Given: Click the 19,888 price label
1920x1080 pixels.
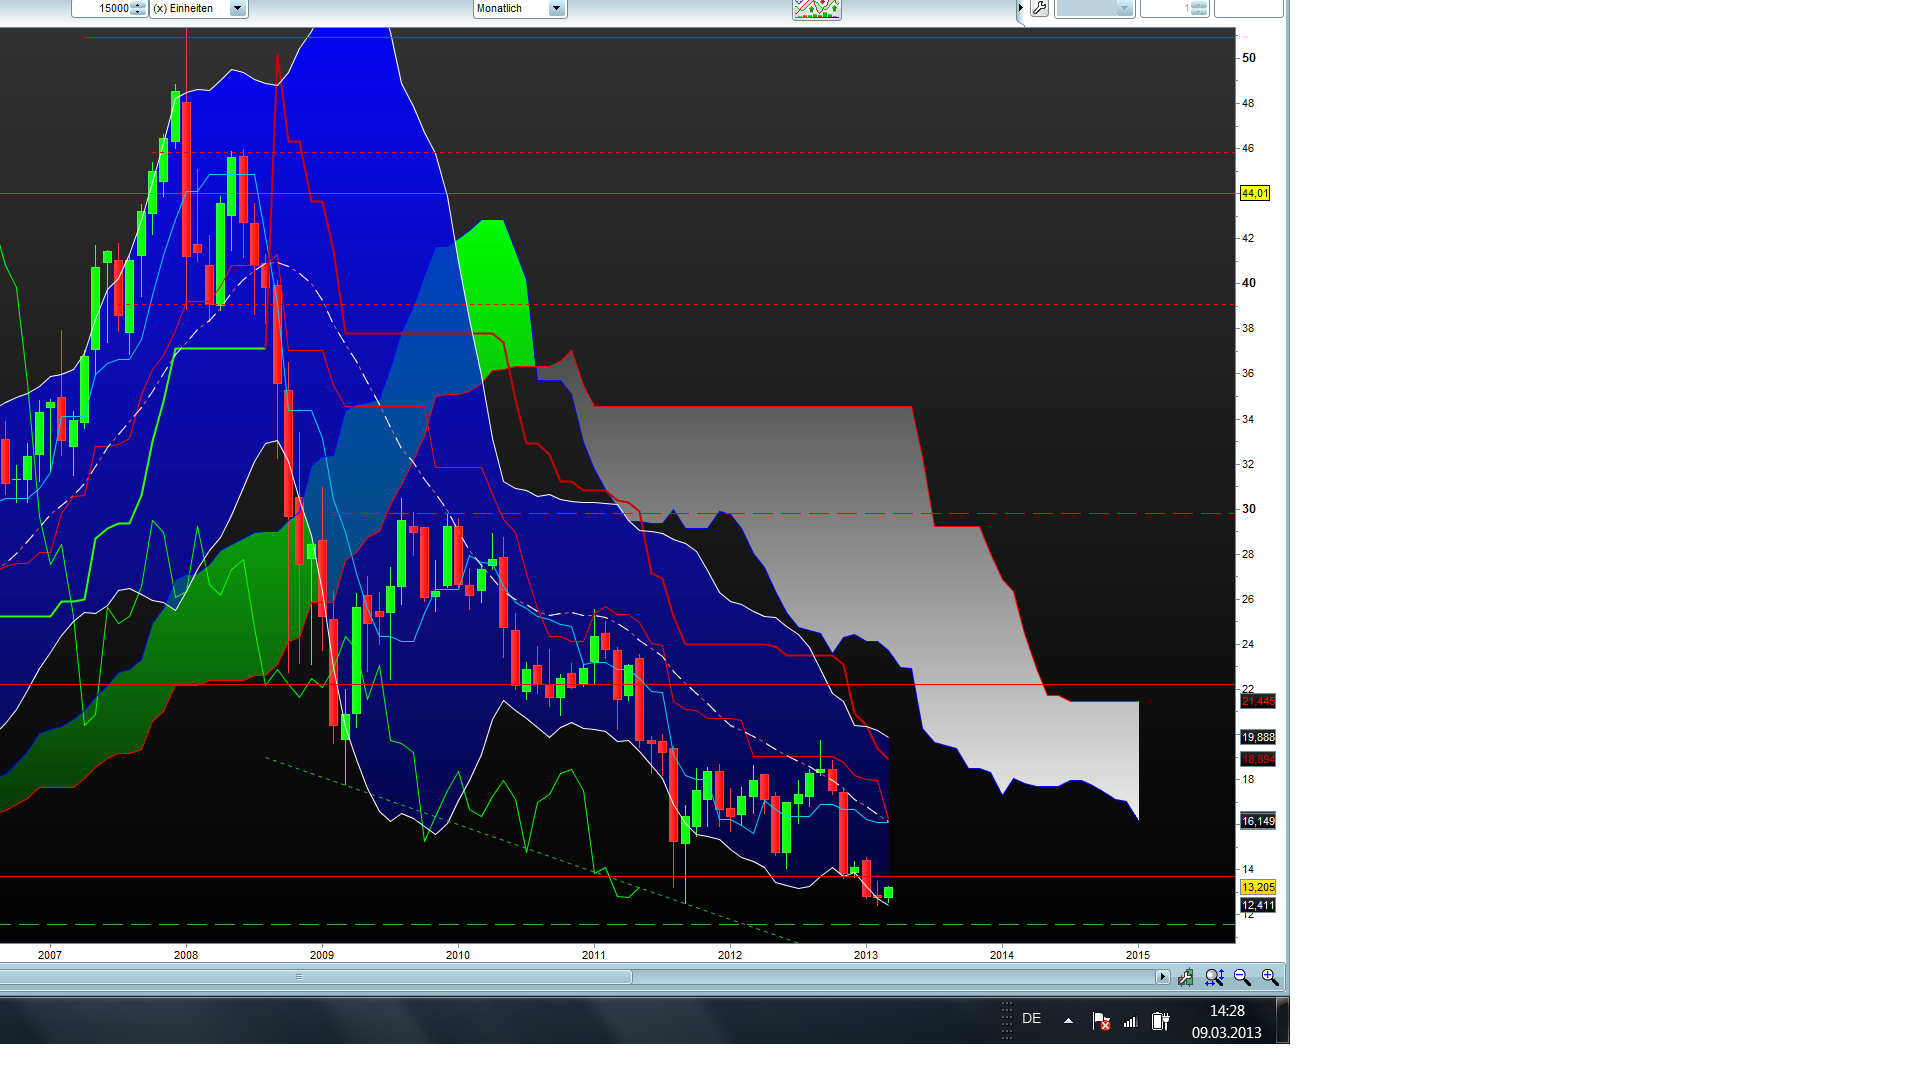Looking at the screenshot, I should coord(1258,737).
